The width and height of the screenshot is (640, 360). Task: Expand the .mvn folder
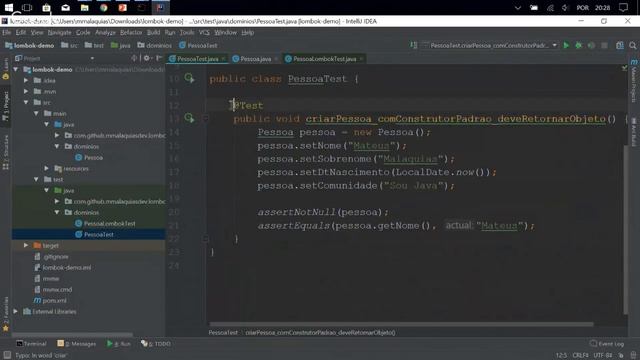point(26,91)
